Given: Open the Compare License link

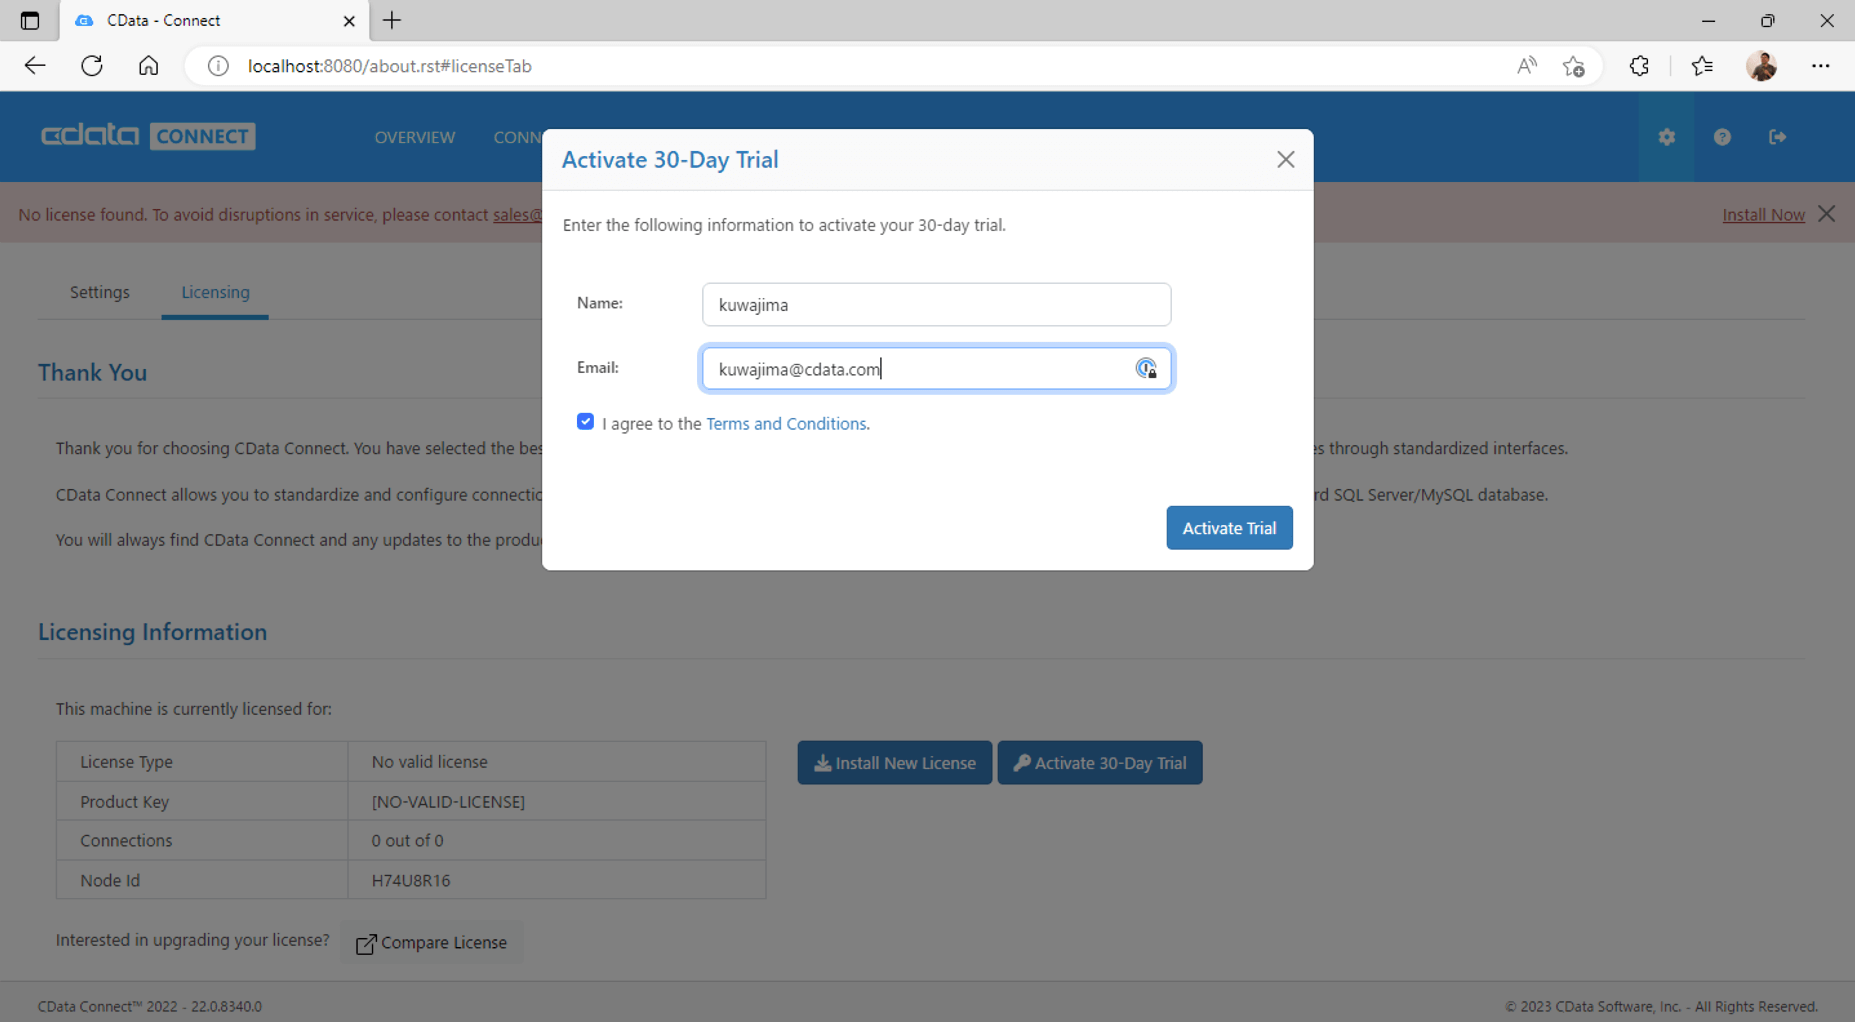Looking at the screenshot, I should [431, 942].
